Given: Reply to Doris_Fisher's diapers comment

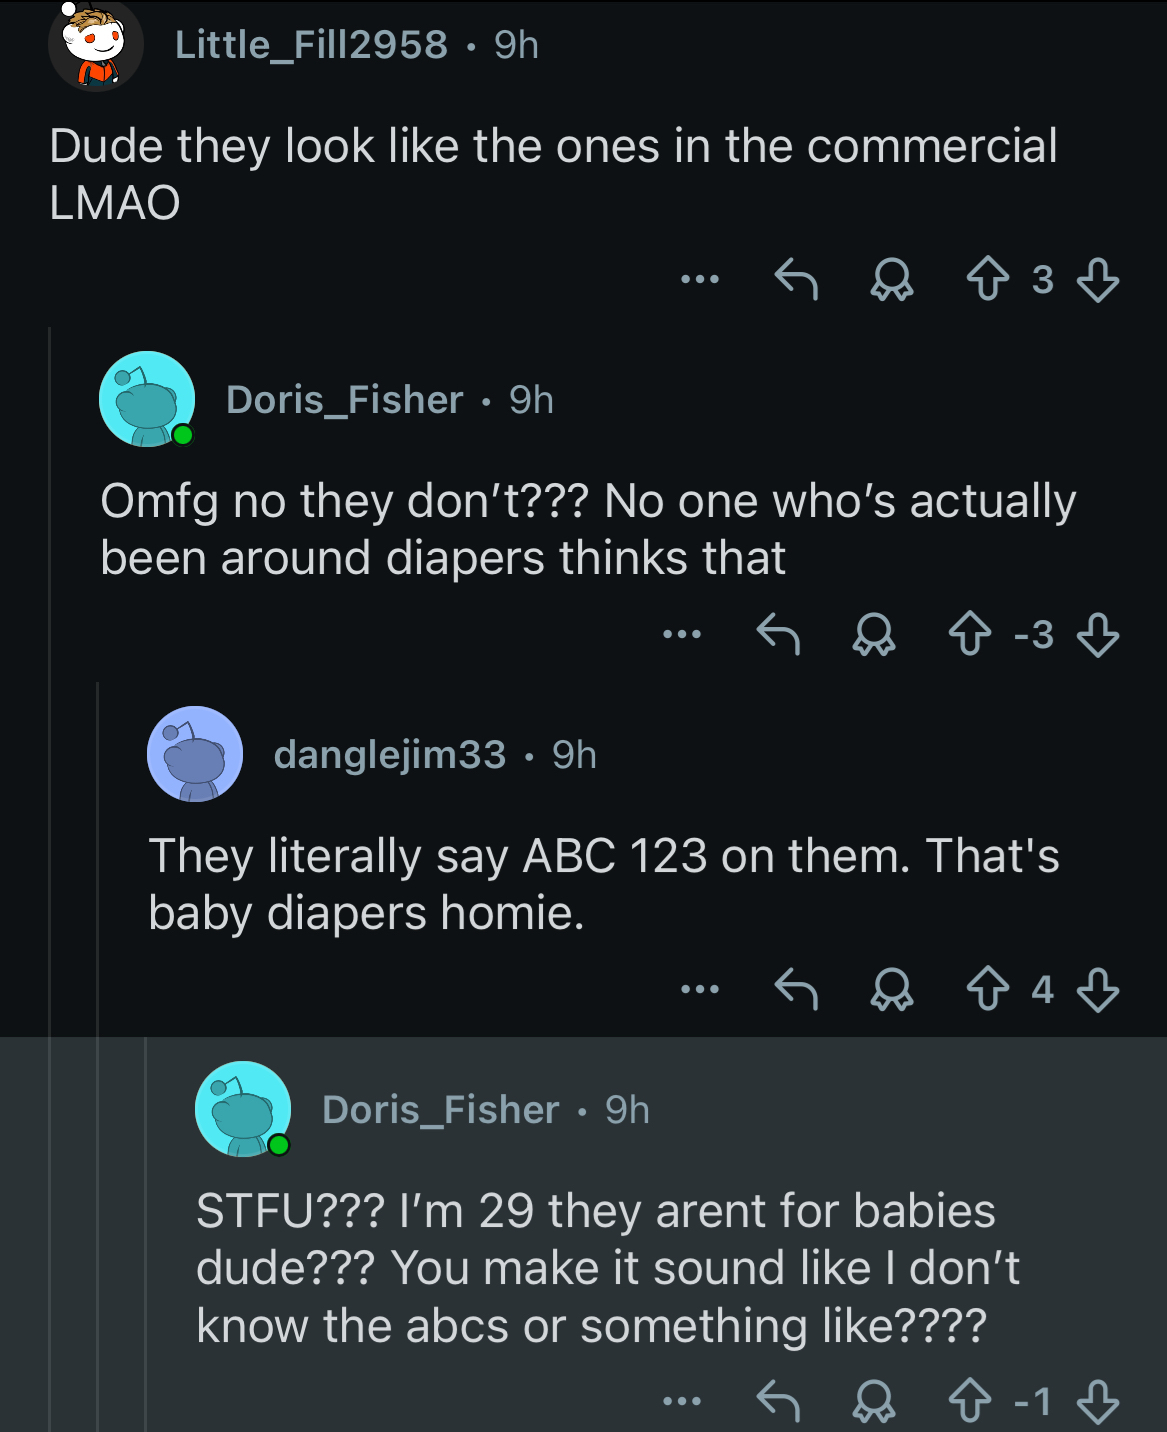Looking at the screenshot, I should pos(778,634).
